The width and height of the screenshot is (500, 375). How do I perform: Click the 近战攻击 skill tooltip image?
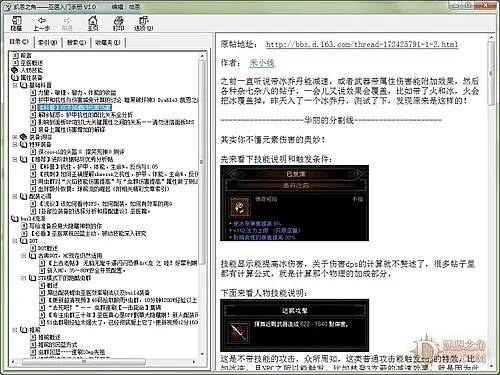(x=294, y=325)
